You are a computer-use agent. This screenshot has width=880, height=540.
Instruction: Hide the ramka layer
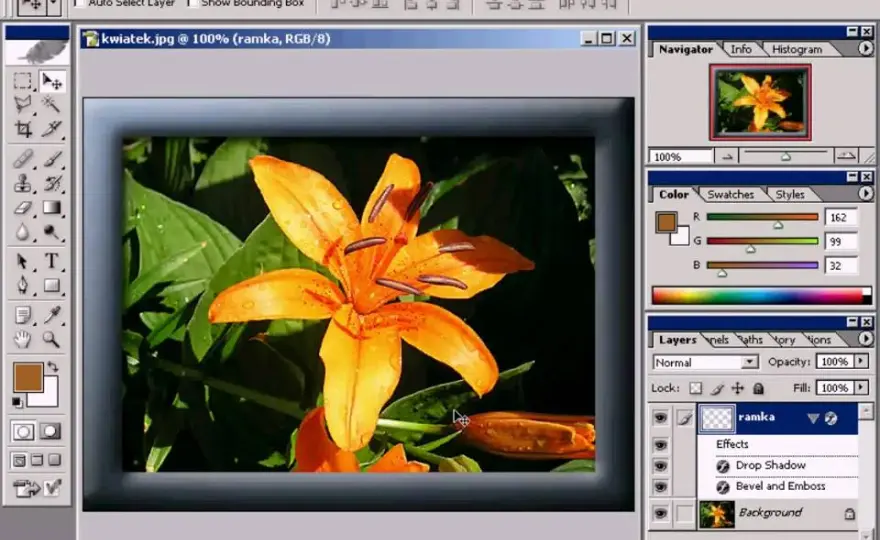(660, 418)
